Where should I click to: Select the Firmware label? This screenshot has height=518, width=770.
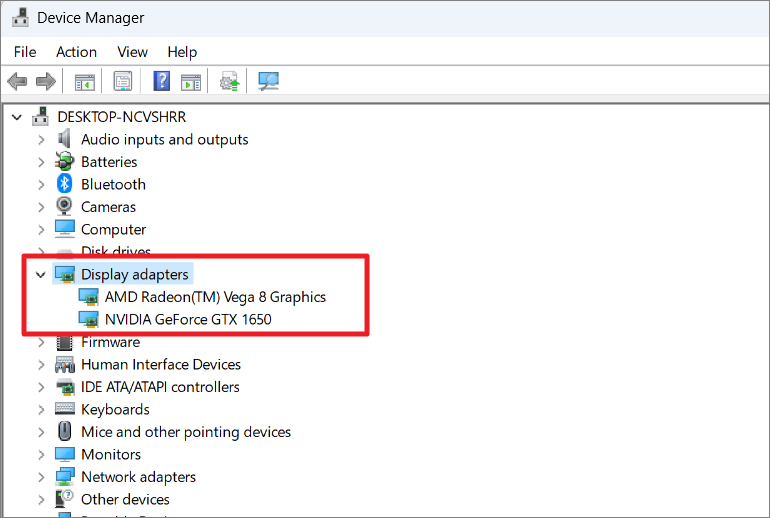[x=110, y=342]
